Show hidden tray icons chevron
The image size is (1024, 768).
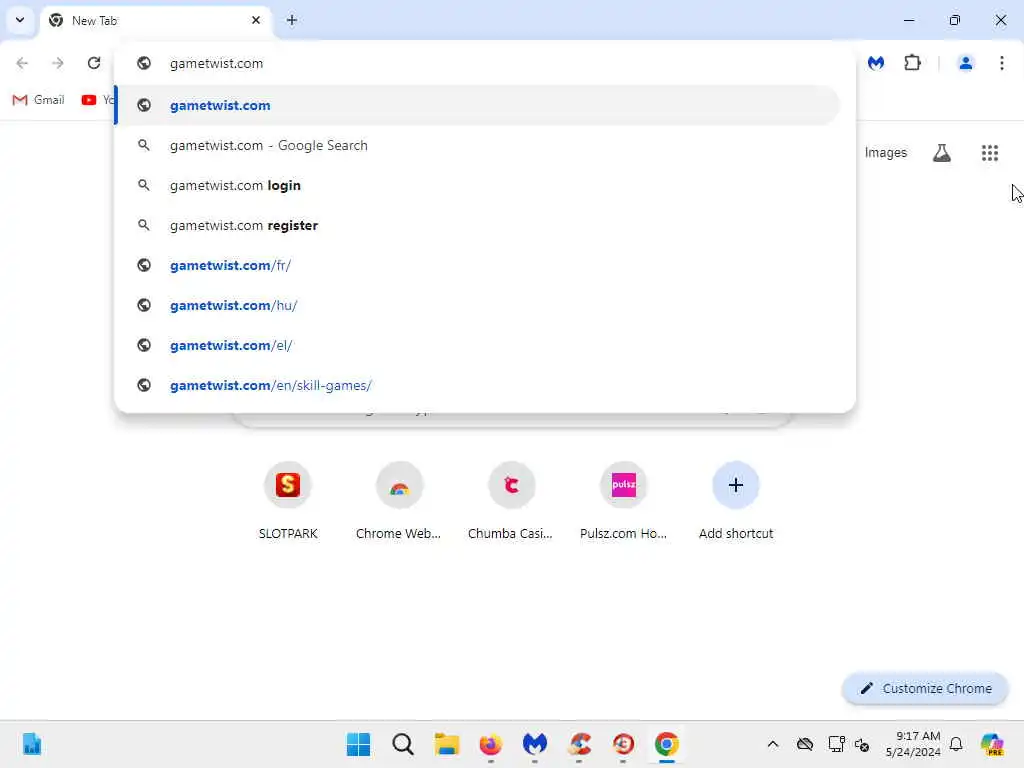[x=773, y=744]
